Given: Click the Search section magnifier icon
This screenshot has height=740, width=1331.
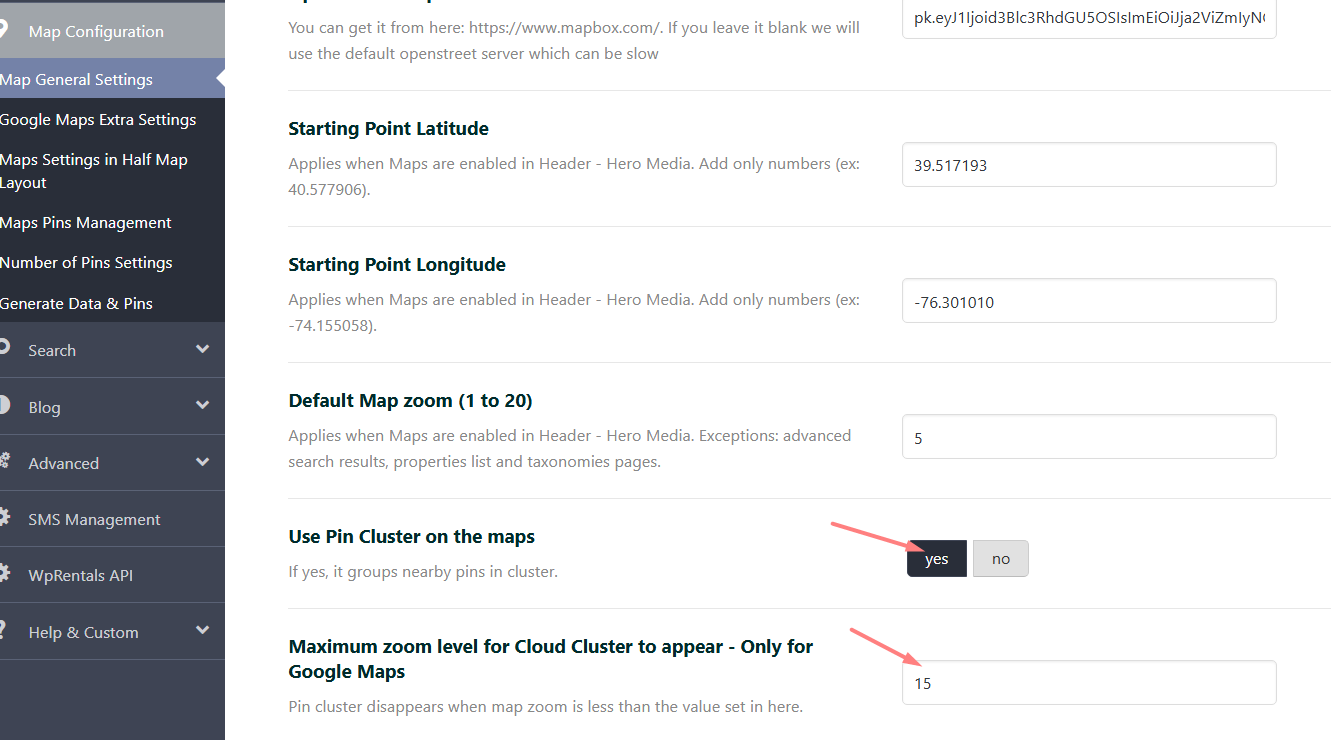Looking at the screenshot, I should pyautogui.click(x=4, y=348).
